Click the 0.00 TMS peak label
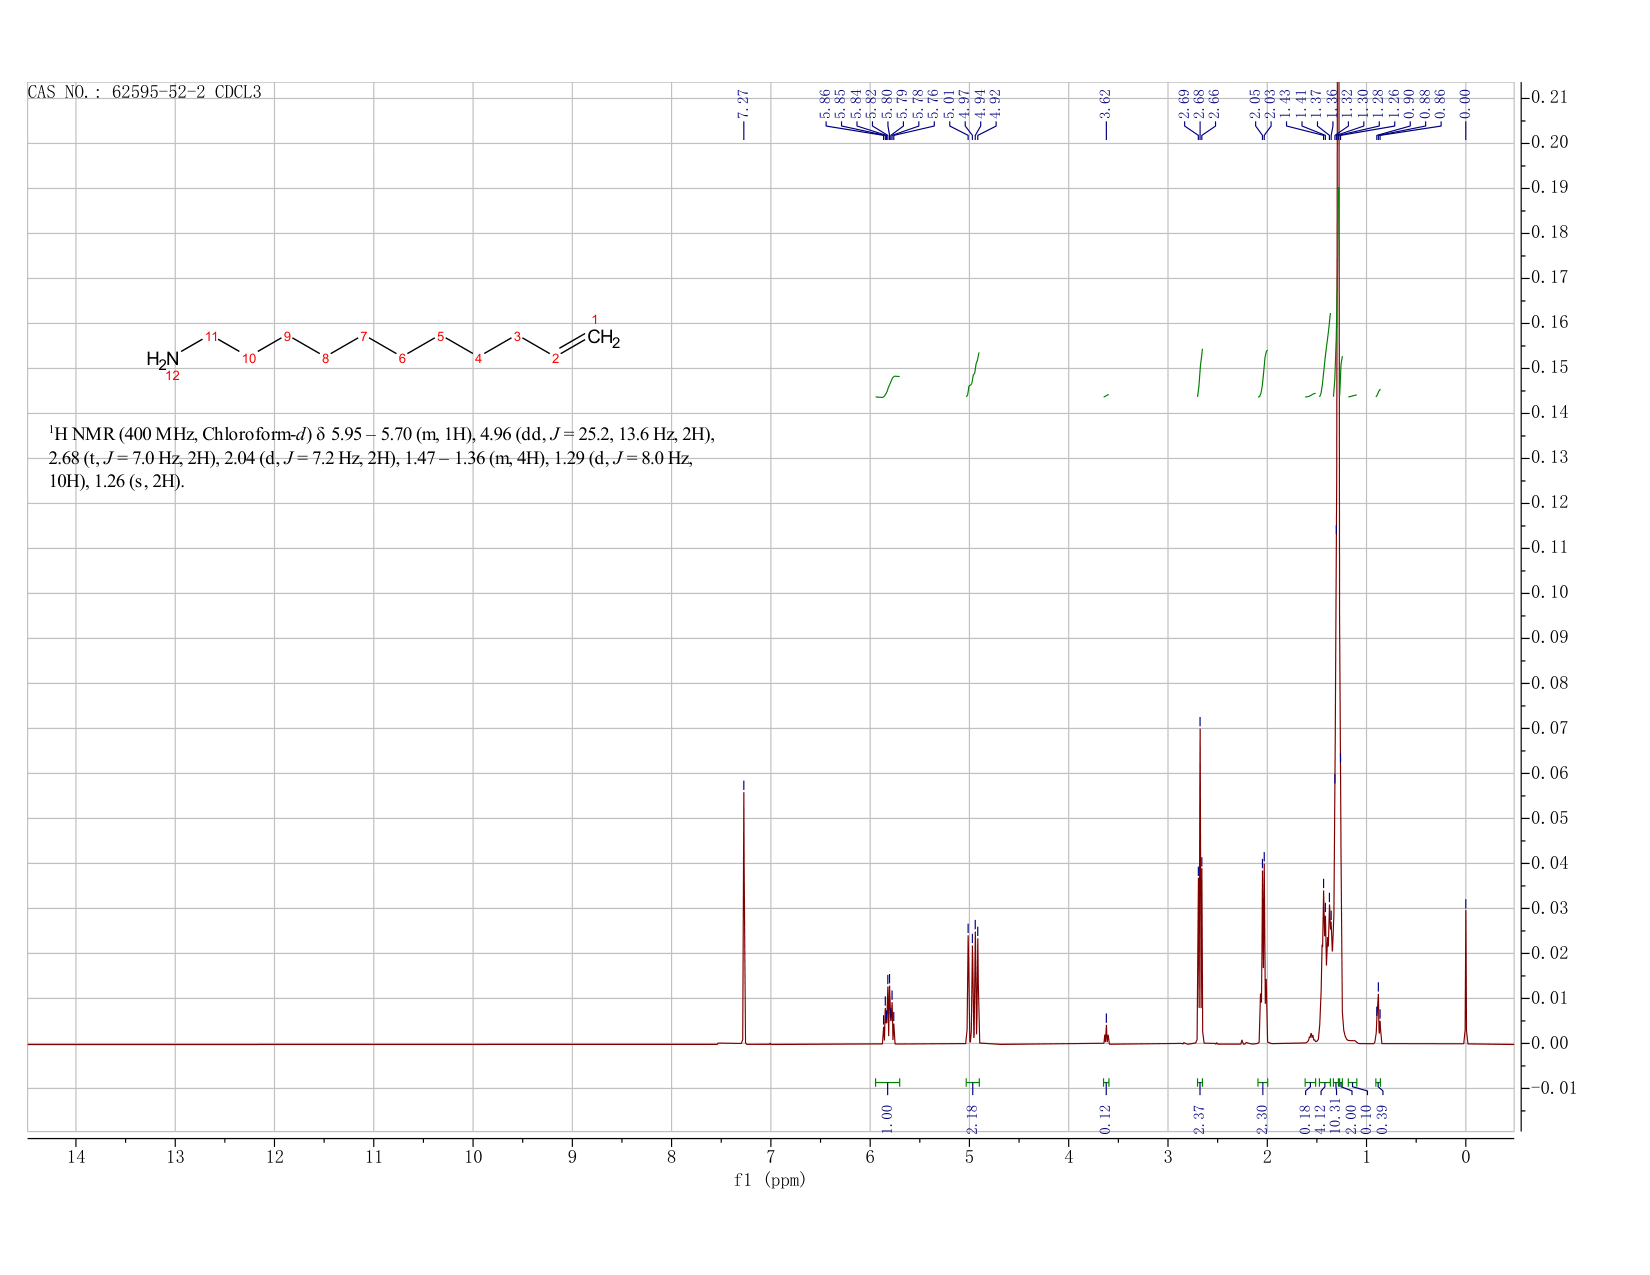This screenshot has width=1650, height=1275. click(x=1465, y=102)
